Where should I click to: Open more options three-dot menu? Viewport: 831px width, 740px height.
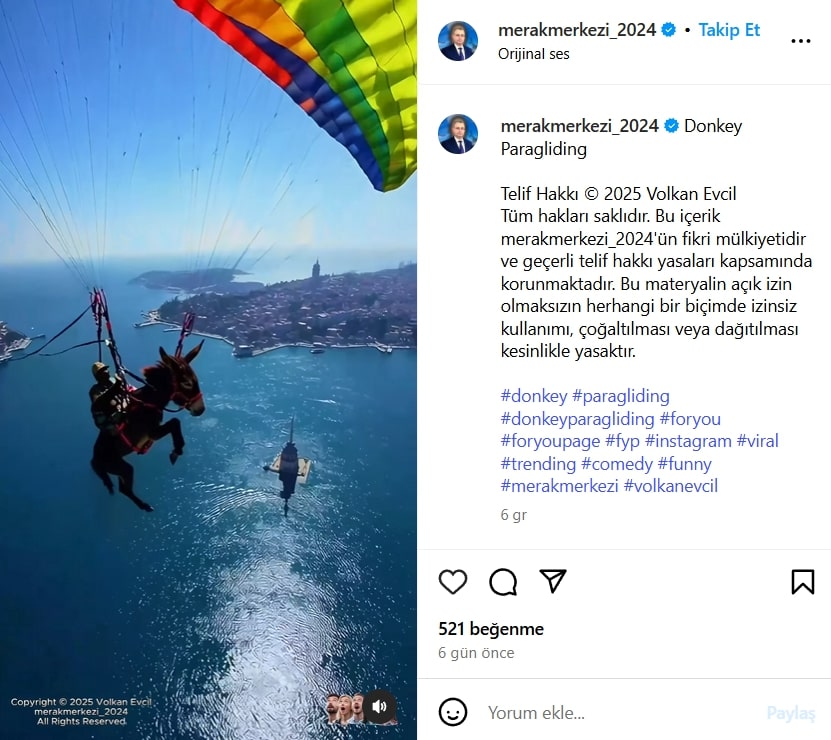point(800,41)
